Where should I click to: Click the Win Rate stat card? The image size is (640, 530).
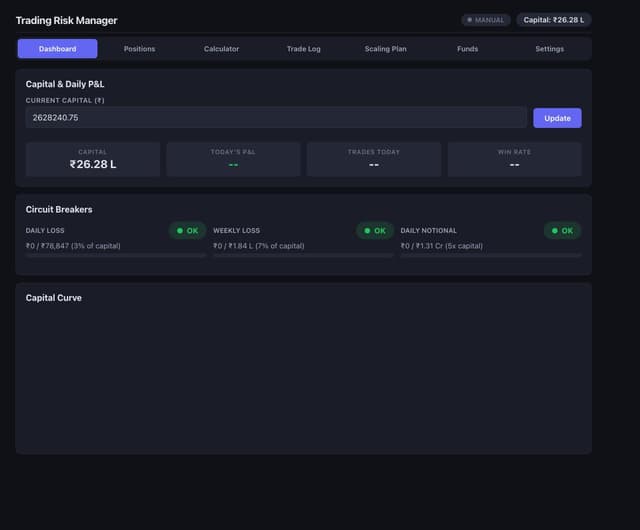(x=514, y=159)
